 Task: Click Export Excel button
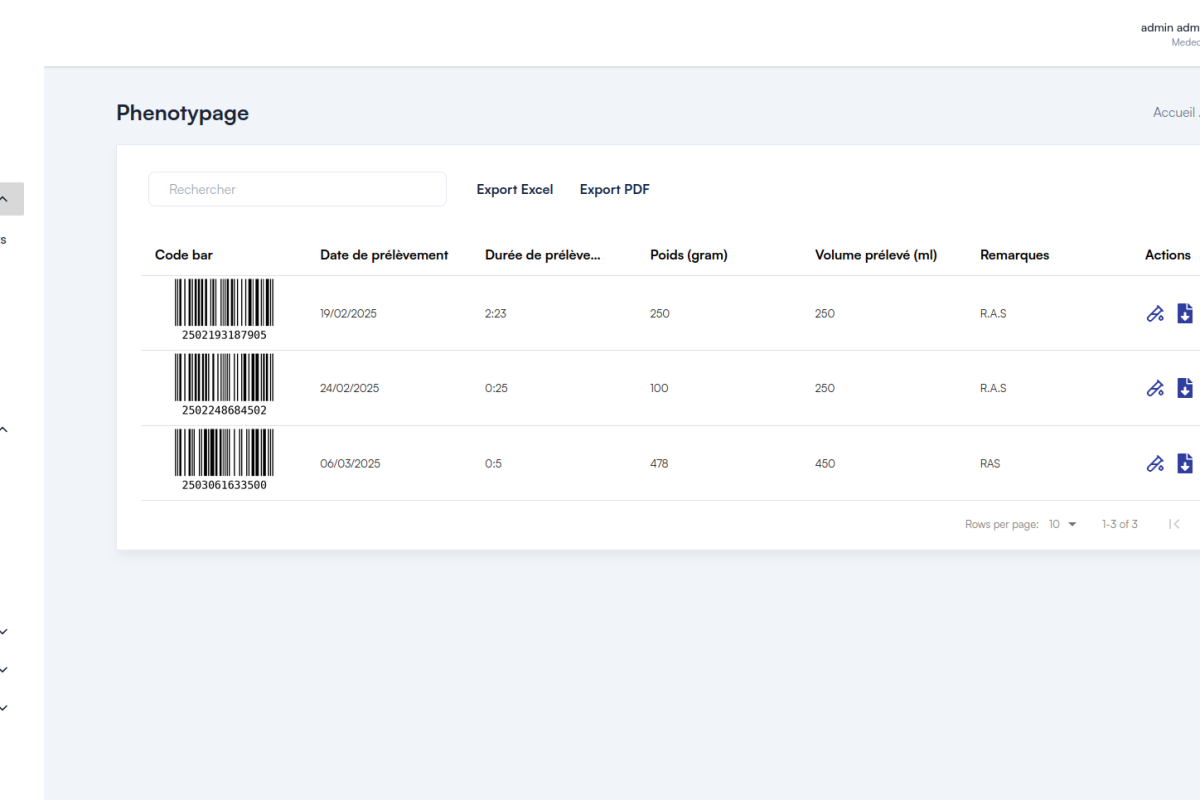[x=514, y=189]
